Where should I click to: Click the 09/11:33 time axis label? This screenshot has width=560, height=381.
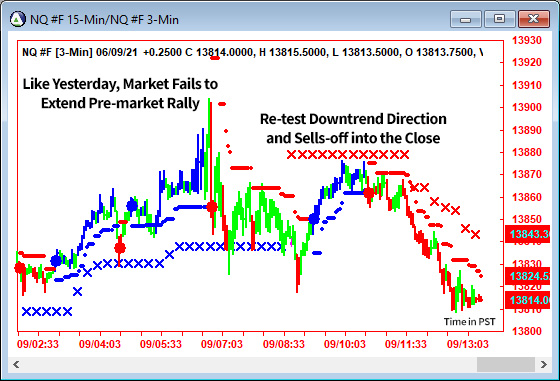tap(406, 344)
